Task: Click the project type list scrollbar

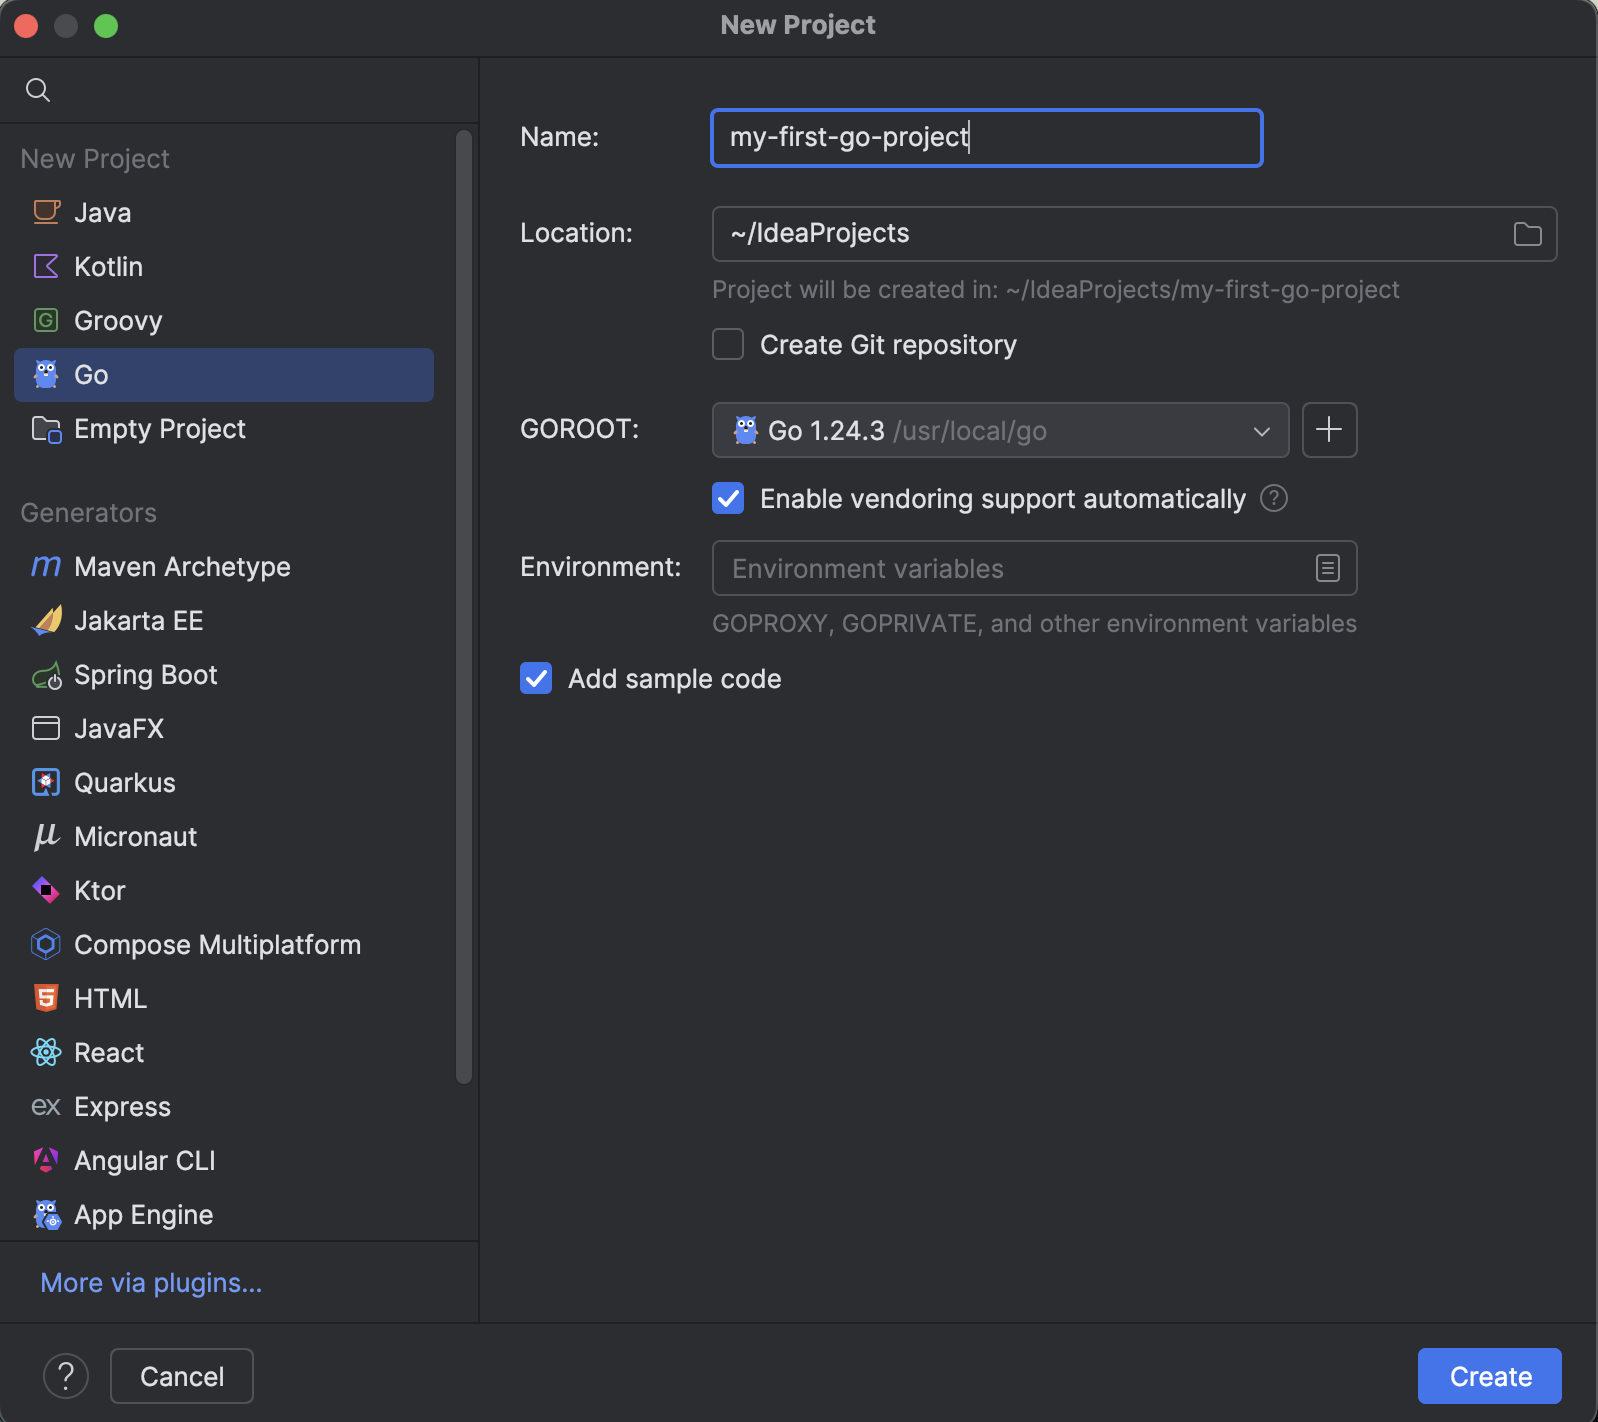Action: [463, 606]
